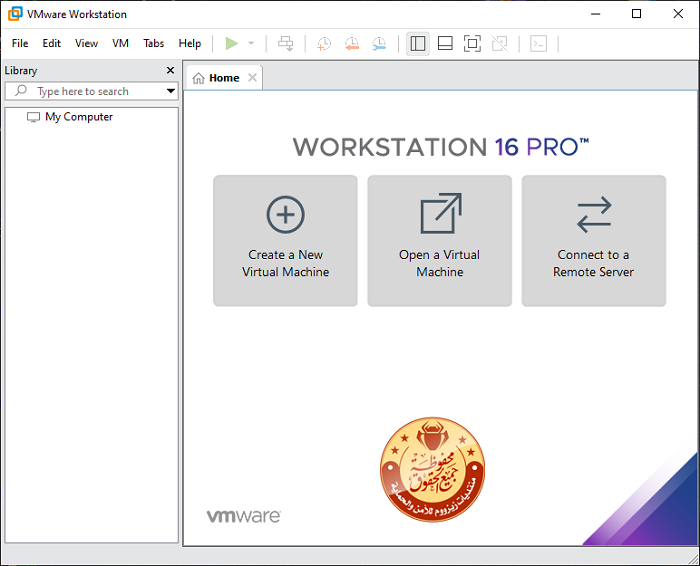Viewport: 700px width, 566px height.
Task: Open the console view toolbar icon
Action: 538,43
